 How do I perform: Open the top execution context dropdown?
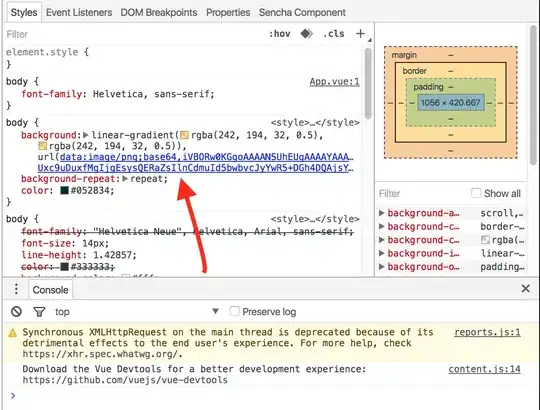[x=137, y=312]
